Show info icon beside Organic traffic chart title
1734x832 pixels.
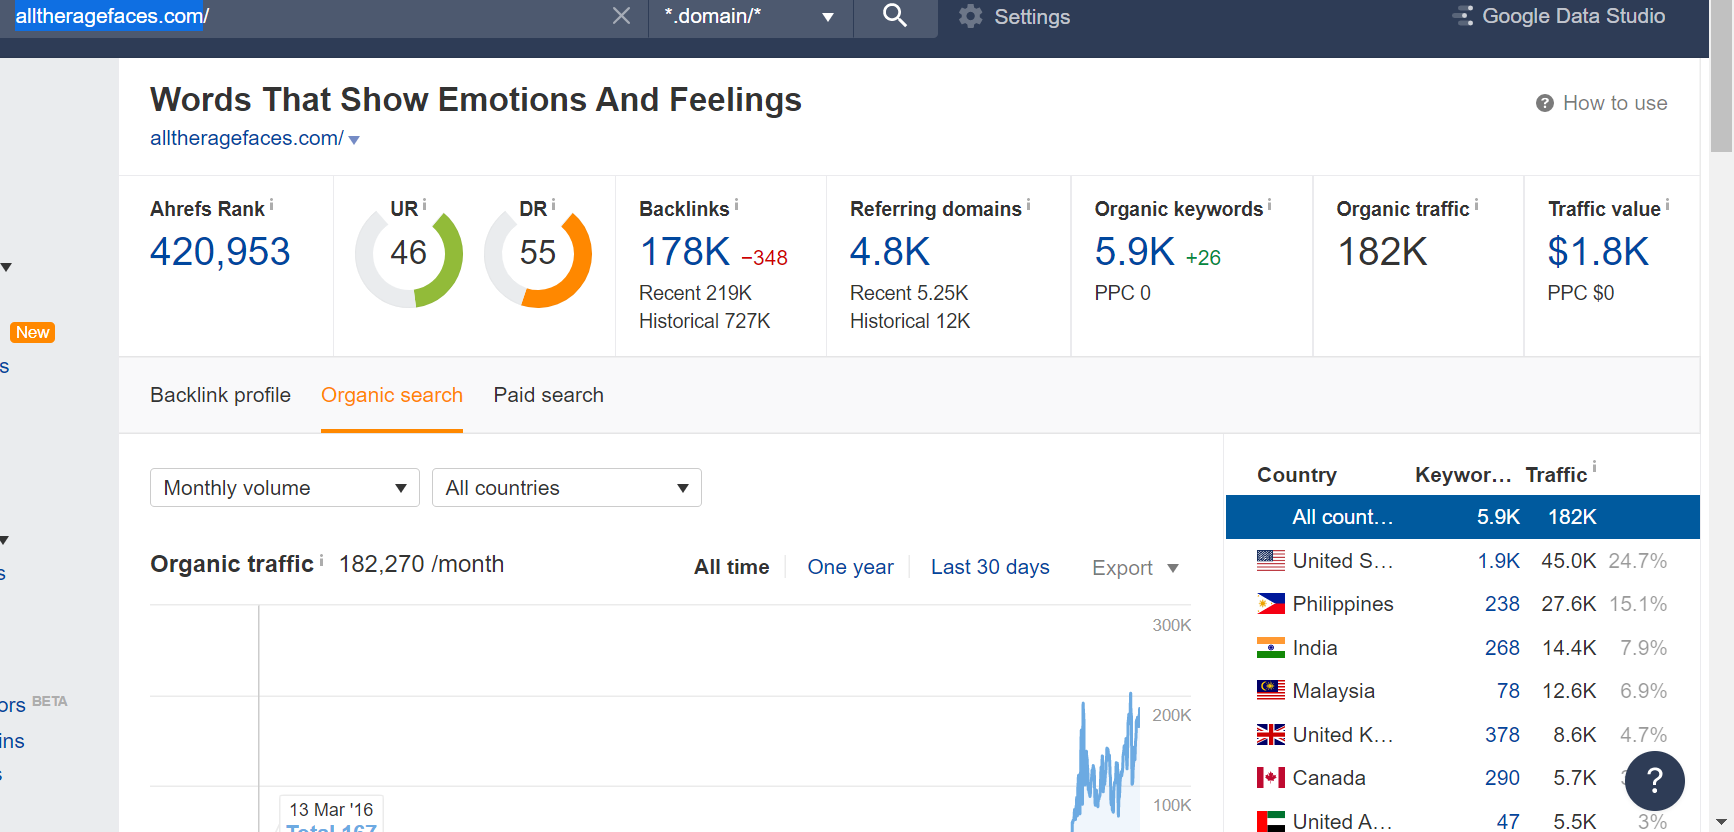coord(321,560)
